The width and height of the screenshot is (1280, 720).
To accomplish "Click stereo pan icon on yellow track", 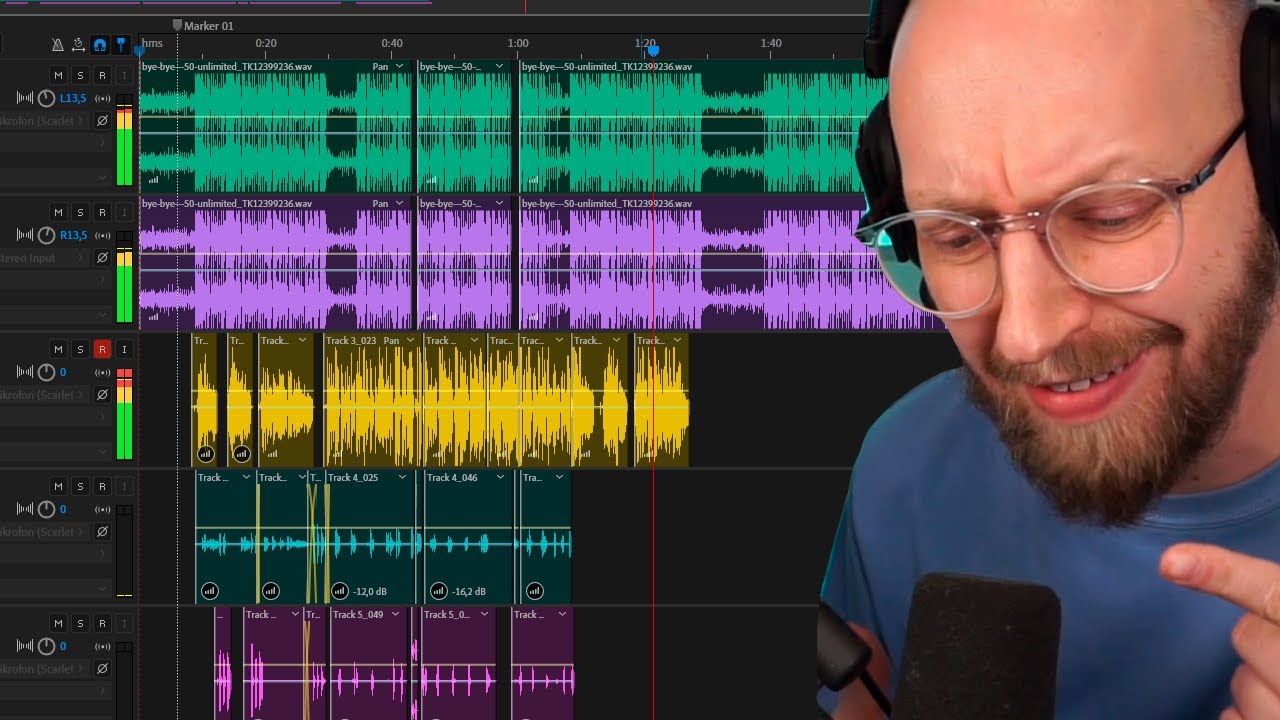I will tap(102, 372).
